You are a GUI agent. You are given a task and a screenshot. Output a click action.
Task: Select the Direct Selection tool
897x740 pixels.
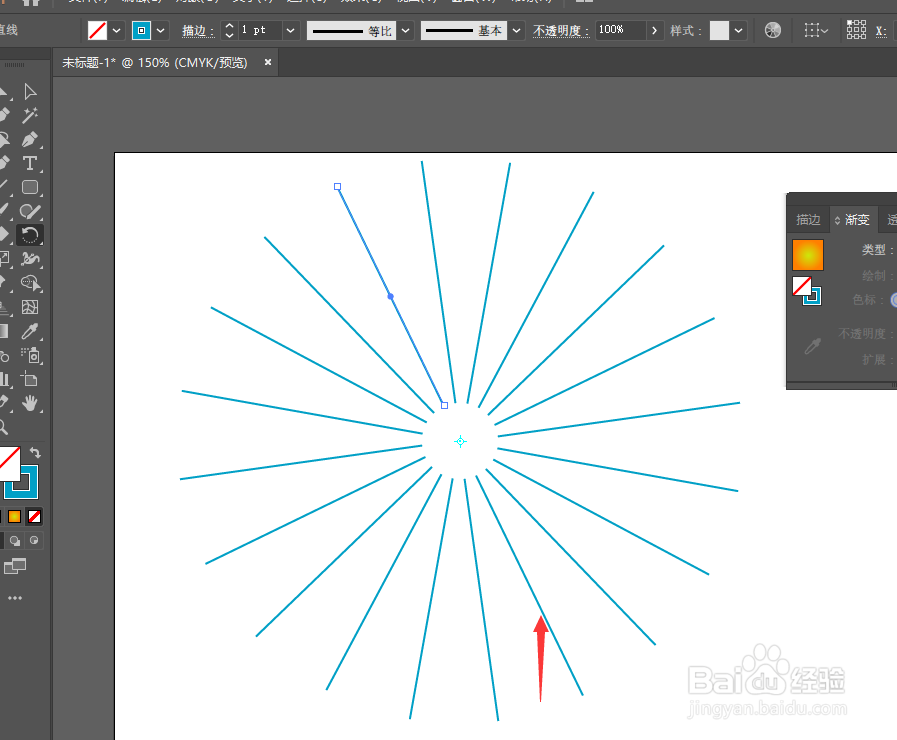coord(30,91)
